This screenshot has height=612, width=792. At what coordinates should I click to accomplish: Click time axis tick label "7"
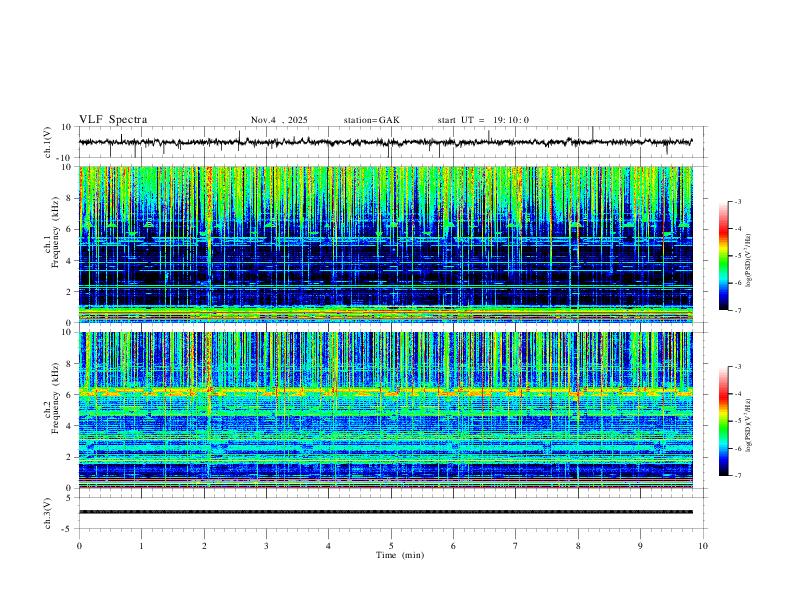point(516,546)
